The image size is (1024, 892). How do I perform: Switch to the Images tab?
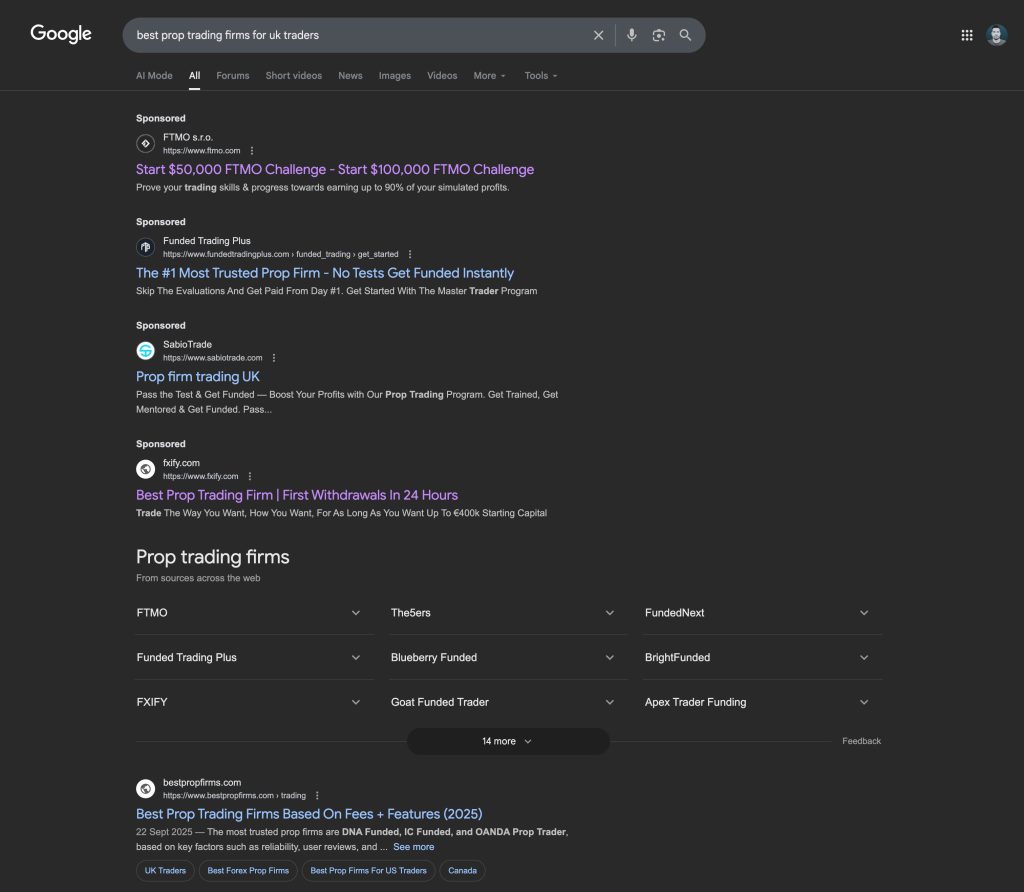pos(394,76)
